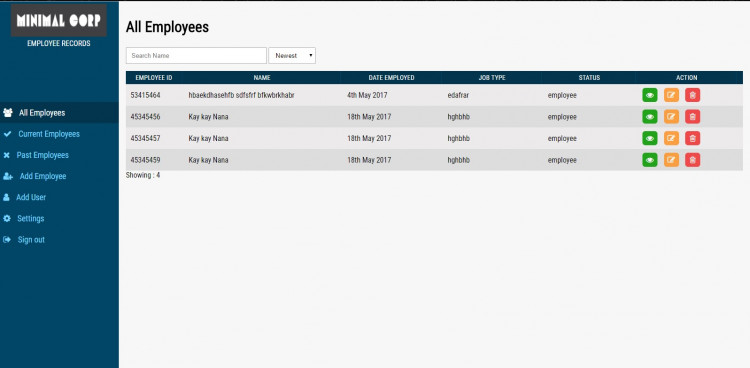This screenshot has height=368, width=750.
Task: Open Settings from the sidebar
Action: click(x=31, y=218)
